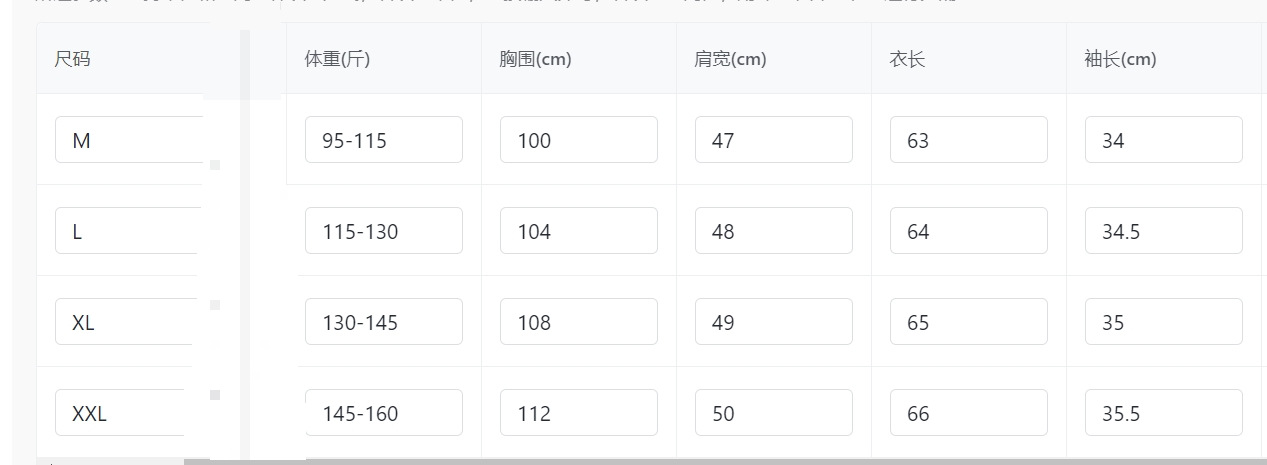
Task: Click the weight field showing 130-145
Action: [384, 322]
